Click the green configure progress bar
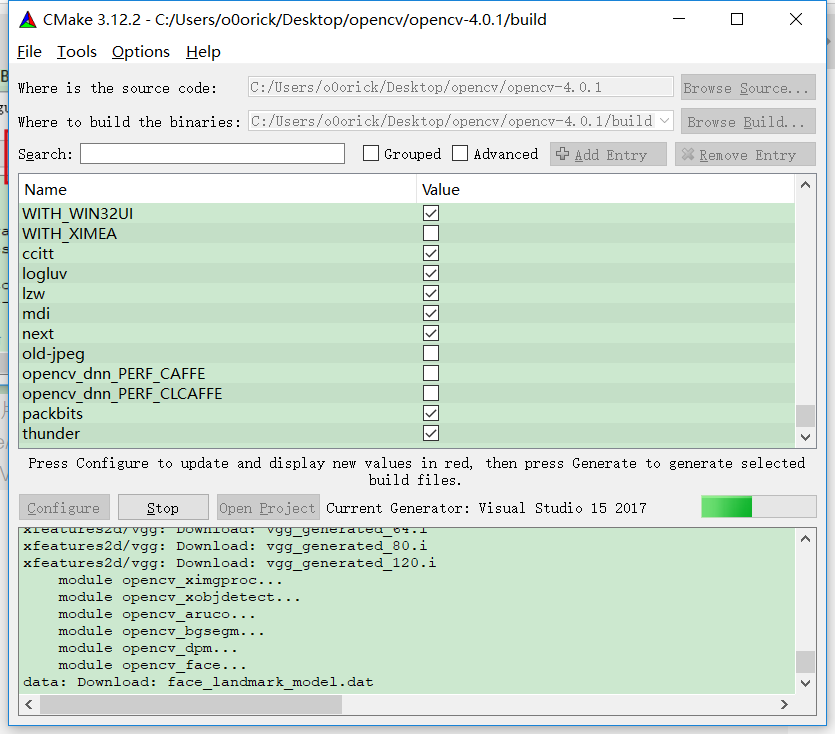The width and height of the screenshot is (835, 734). [x=758, y=507]
